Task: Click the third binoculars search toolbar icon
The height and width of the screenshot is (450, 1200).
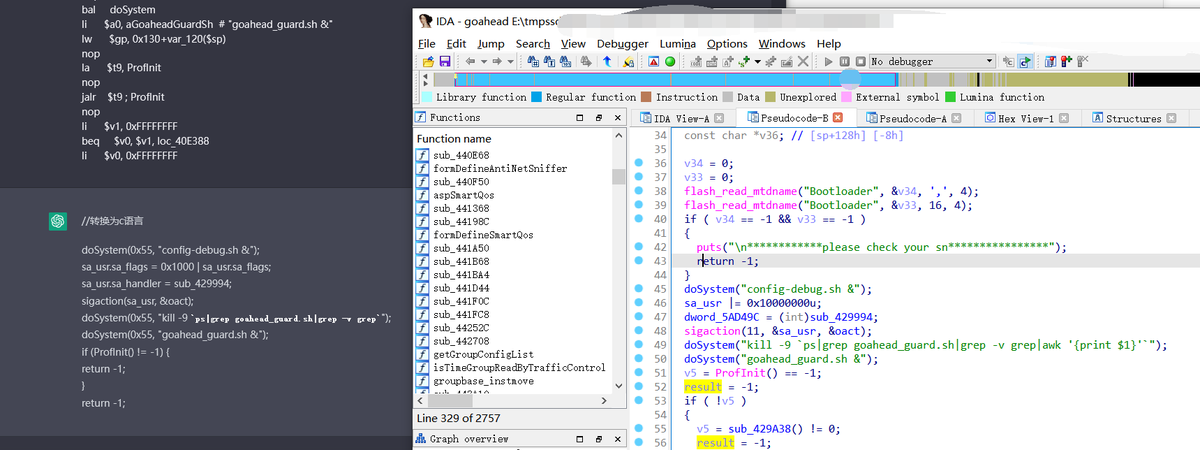Action: coord(565,62)
